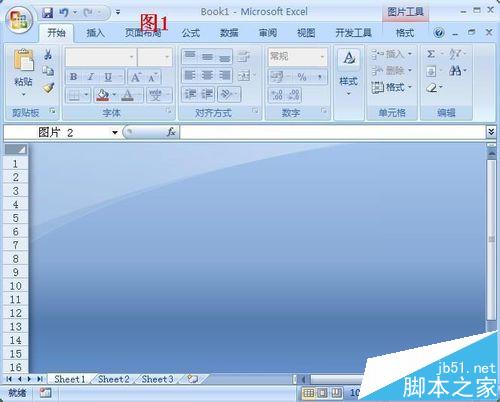Switch to Sheet2 tab
The image size is (500, 402).
pos(113,379)
